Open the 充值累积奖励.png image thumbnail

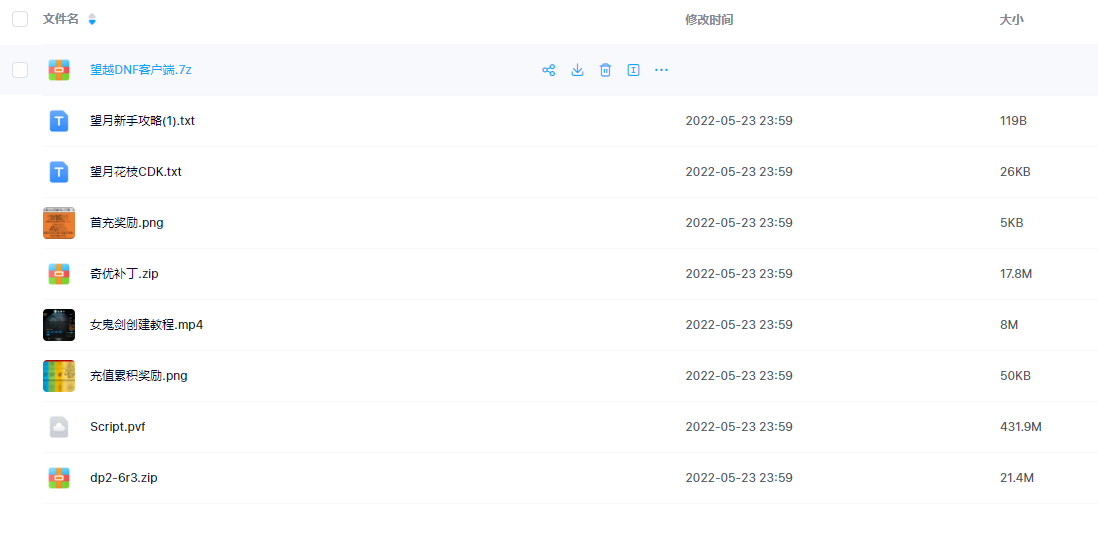[59, 376]
